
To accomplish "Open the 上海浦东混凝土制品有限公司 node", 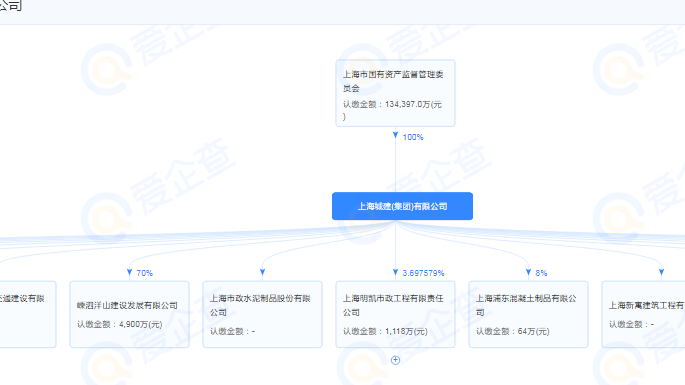I will tap(529, 314).
